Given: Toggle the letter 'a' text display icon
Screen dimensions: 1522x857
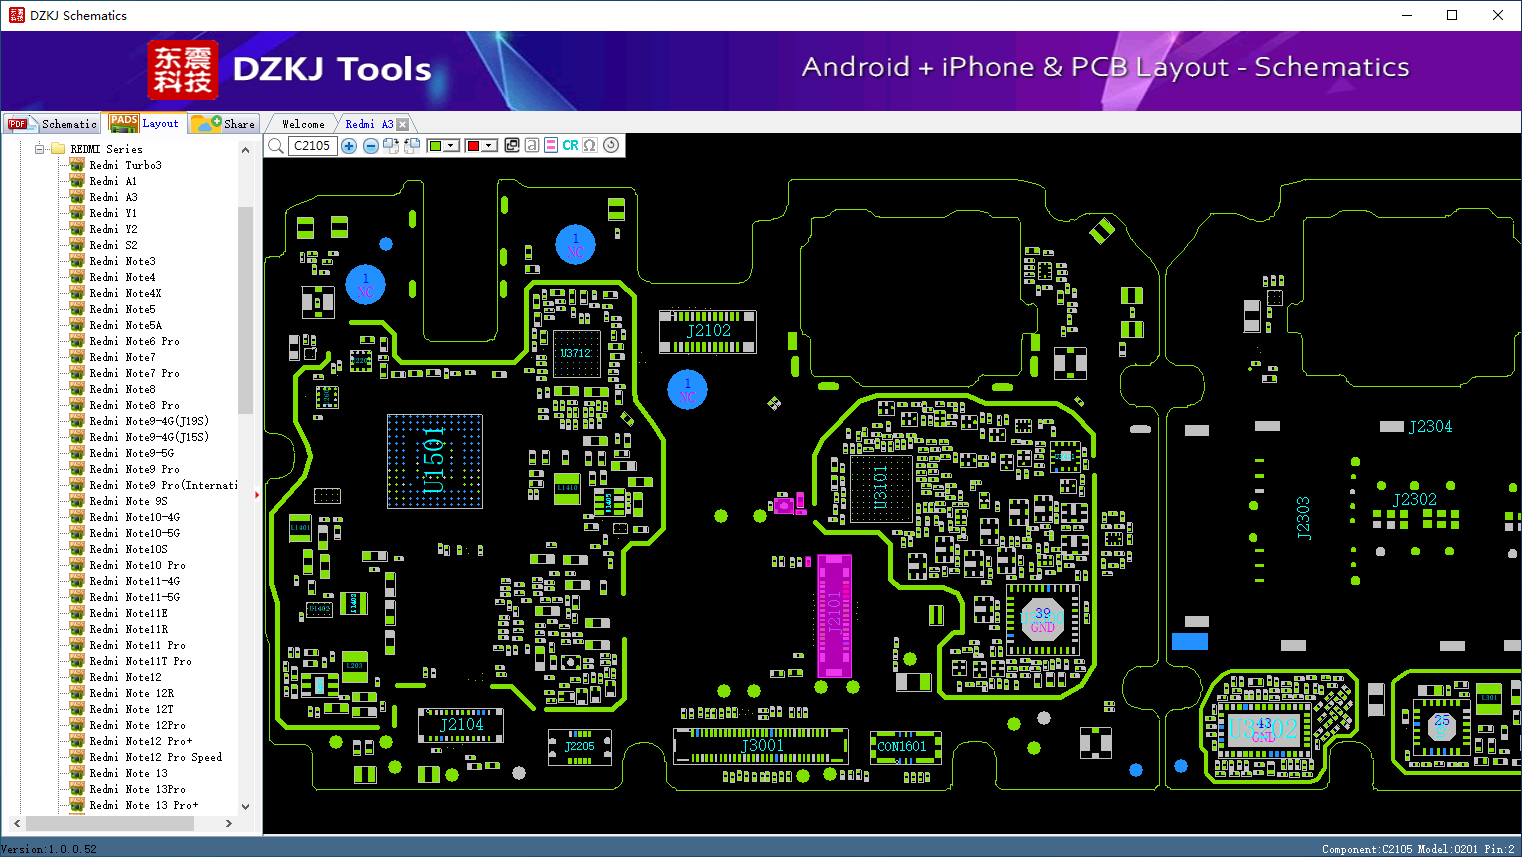Looking at the screenshot, I should 532,145.
